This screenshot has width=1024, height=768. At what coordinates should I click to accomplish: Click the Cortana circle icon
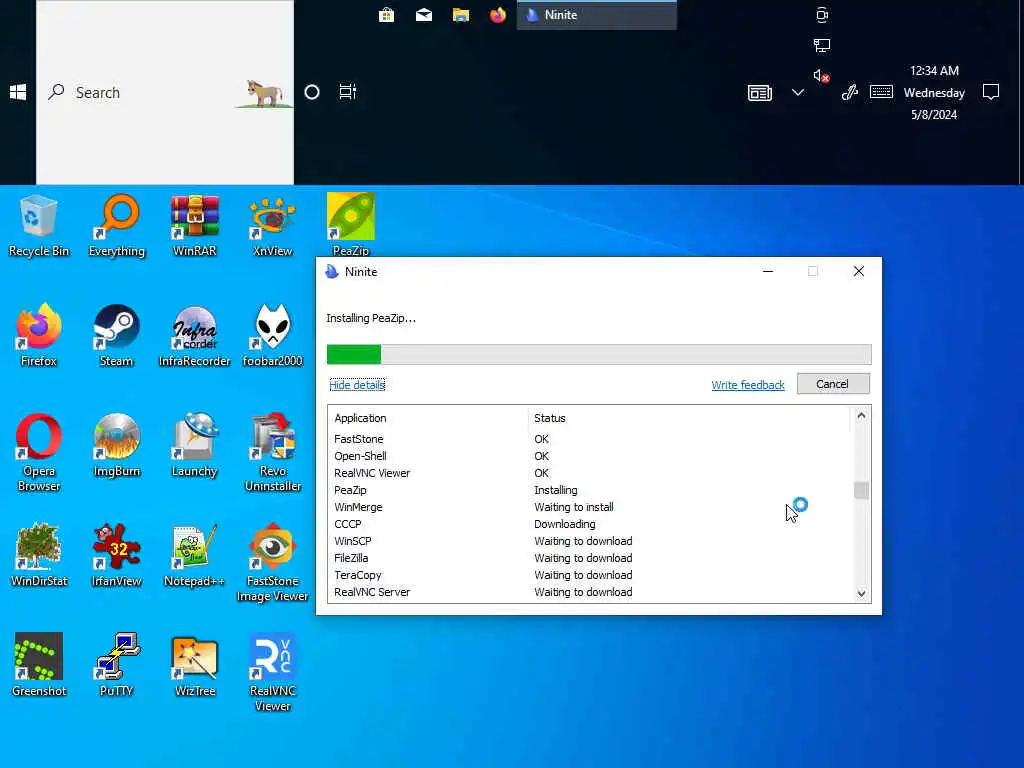point(312,92)
